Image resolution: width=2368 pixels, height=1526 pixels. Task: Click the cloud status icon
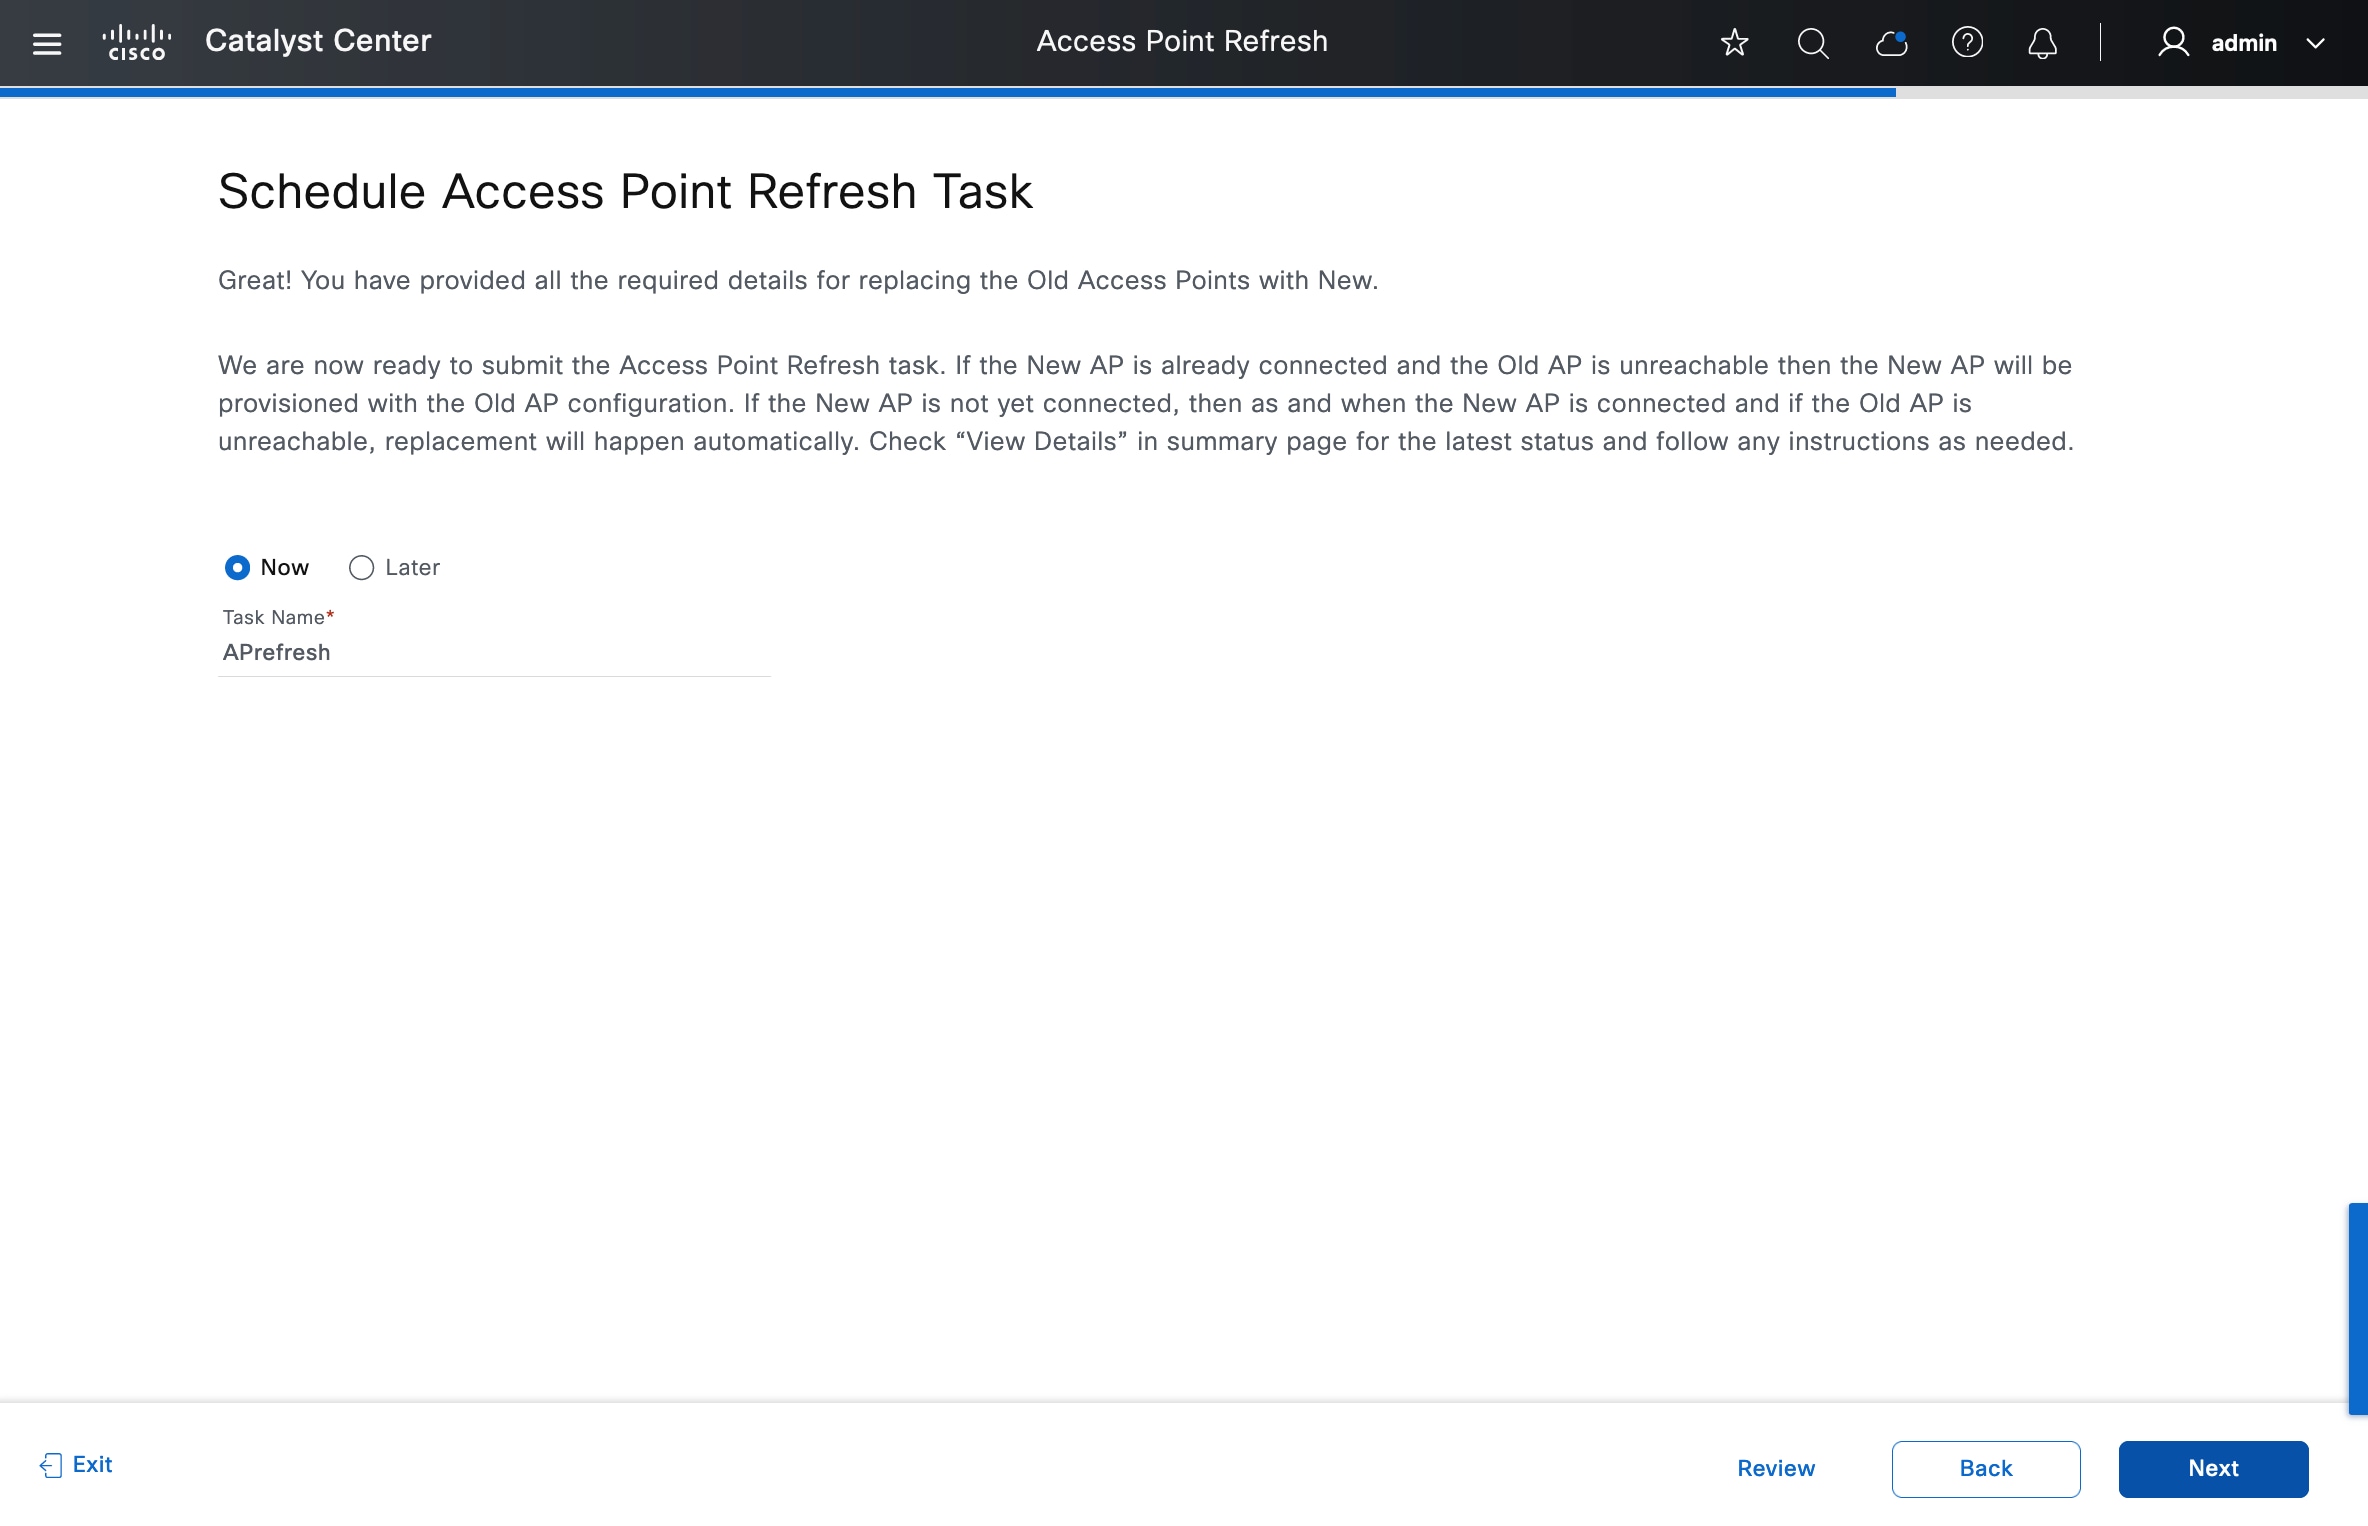point(1891,43)
